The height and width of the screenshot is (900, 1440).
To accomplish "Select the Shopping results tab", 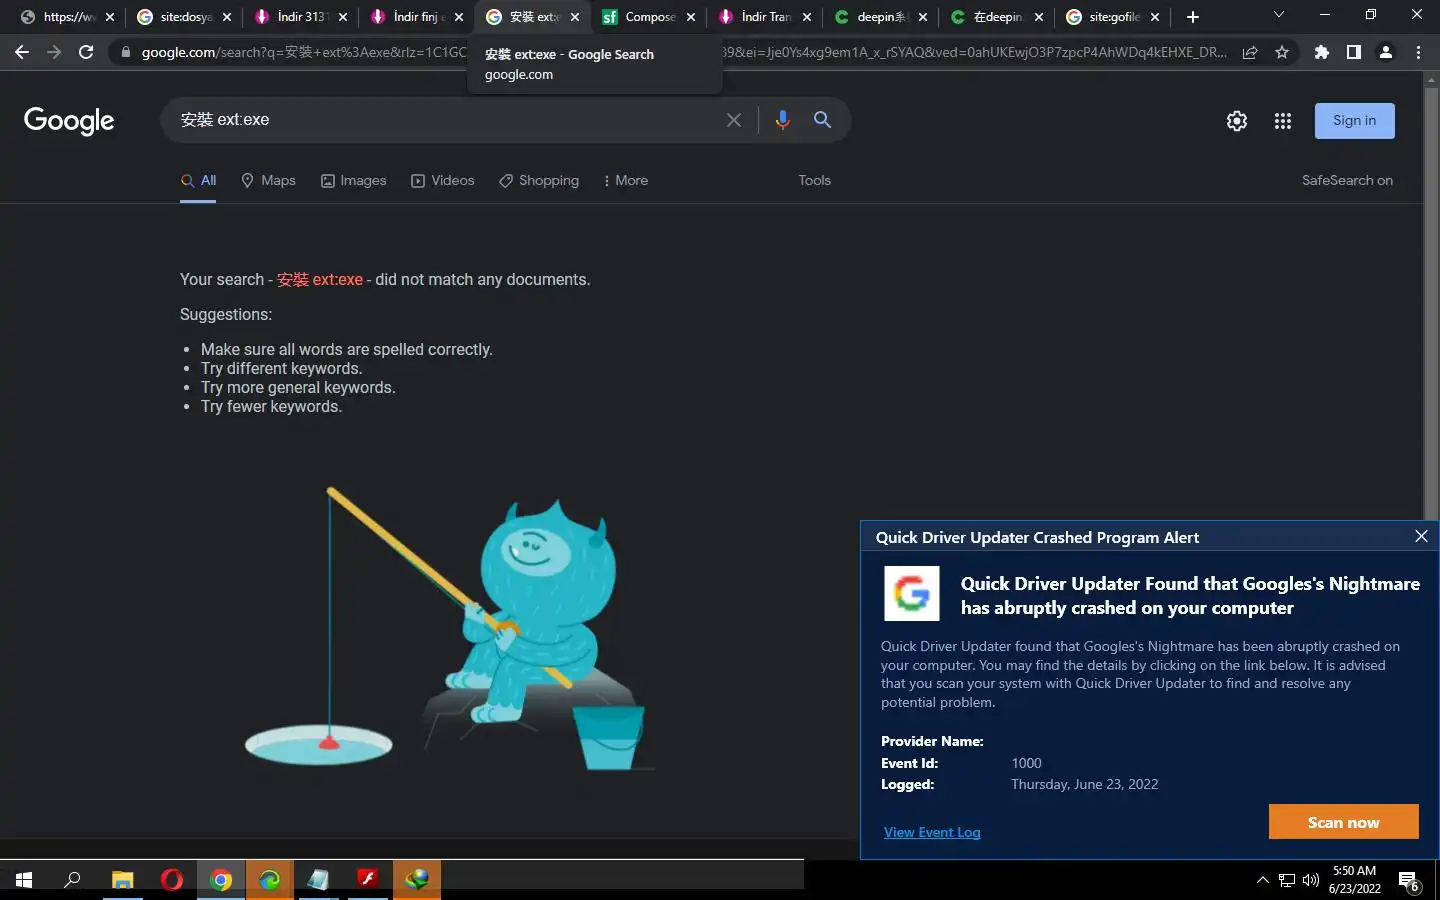I will 539,181.
